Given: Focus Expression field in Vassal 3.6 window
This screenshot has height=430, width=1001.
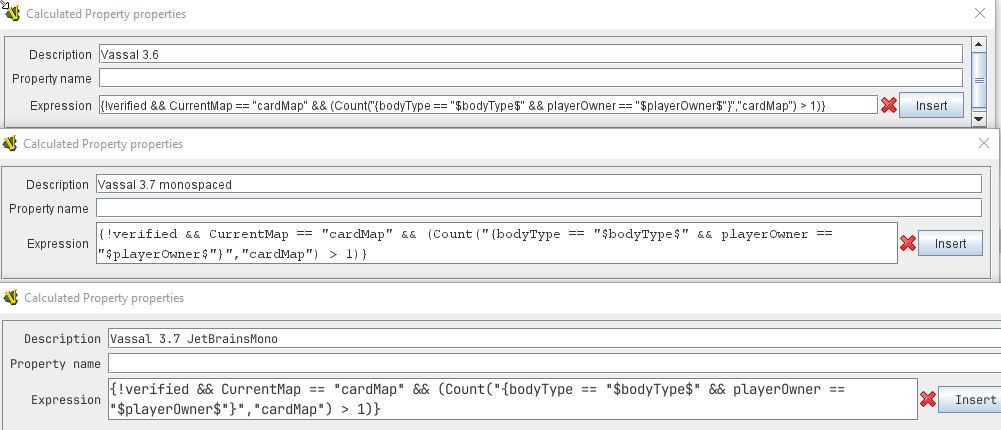Looking at the screenshot, I should click(488, 105).
